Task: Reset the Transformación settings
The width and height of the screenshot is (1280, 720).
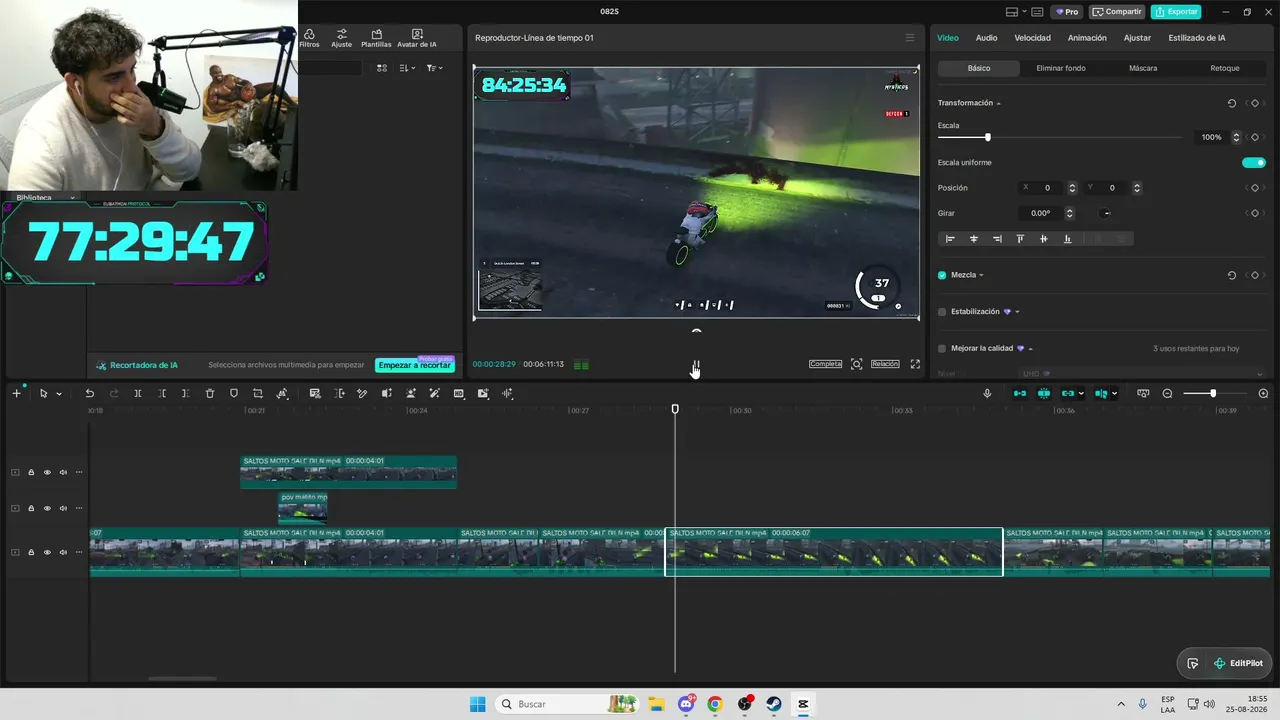Action: coord(1232,103)
